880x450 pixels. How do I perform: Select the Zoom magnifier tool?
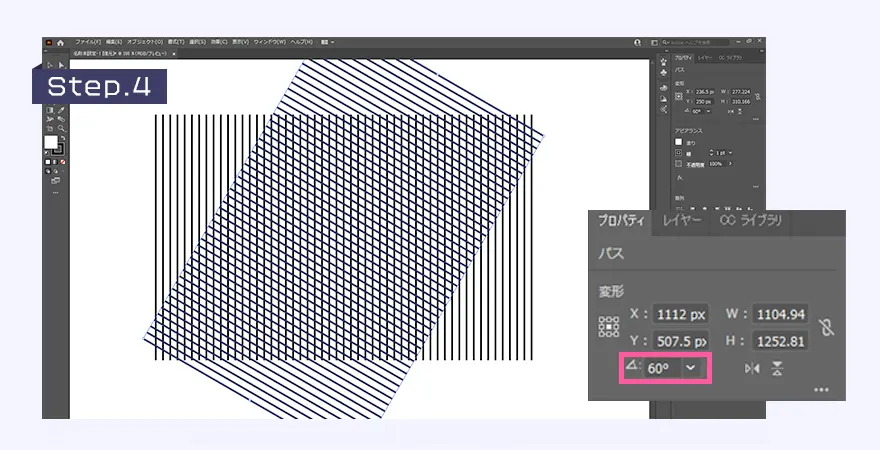pos(61,128)
